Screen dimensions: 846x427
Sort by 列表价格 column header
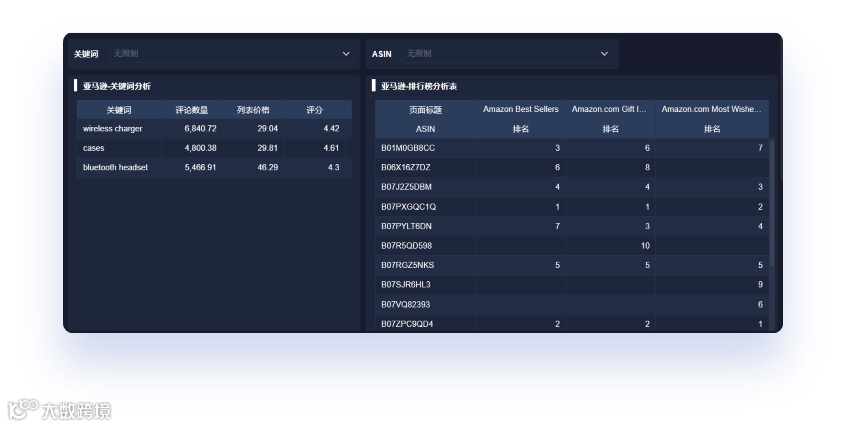pos(253,110)
